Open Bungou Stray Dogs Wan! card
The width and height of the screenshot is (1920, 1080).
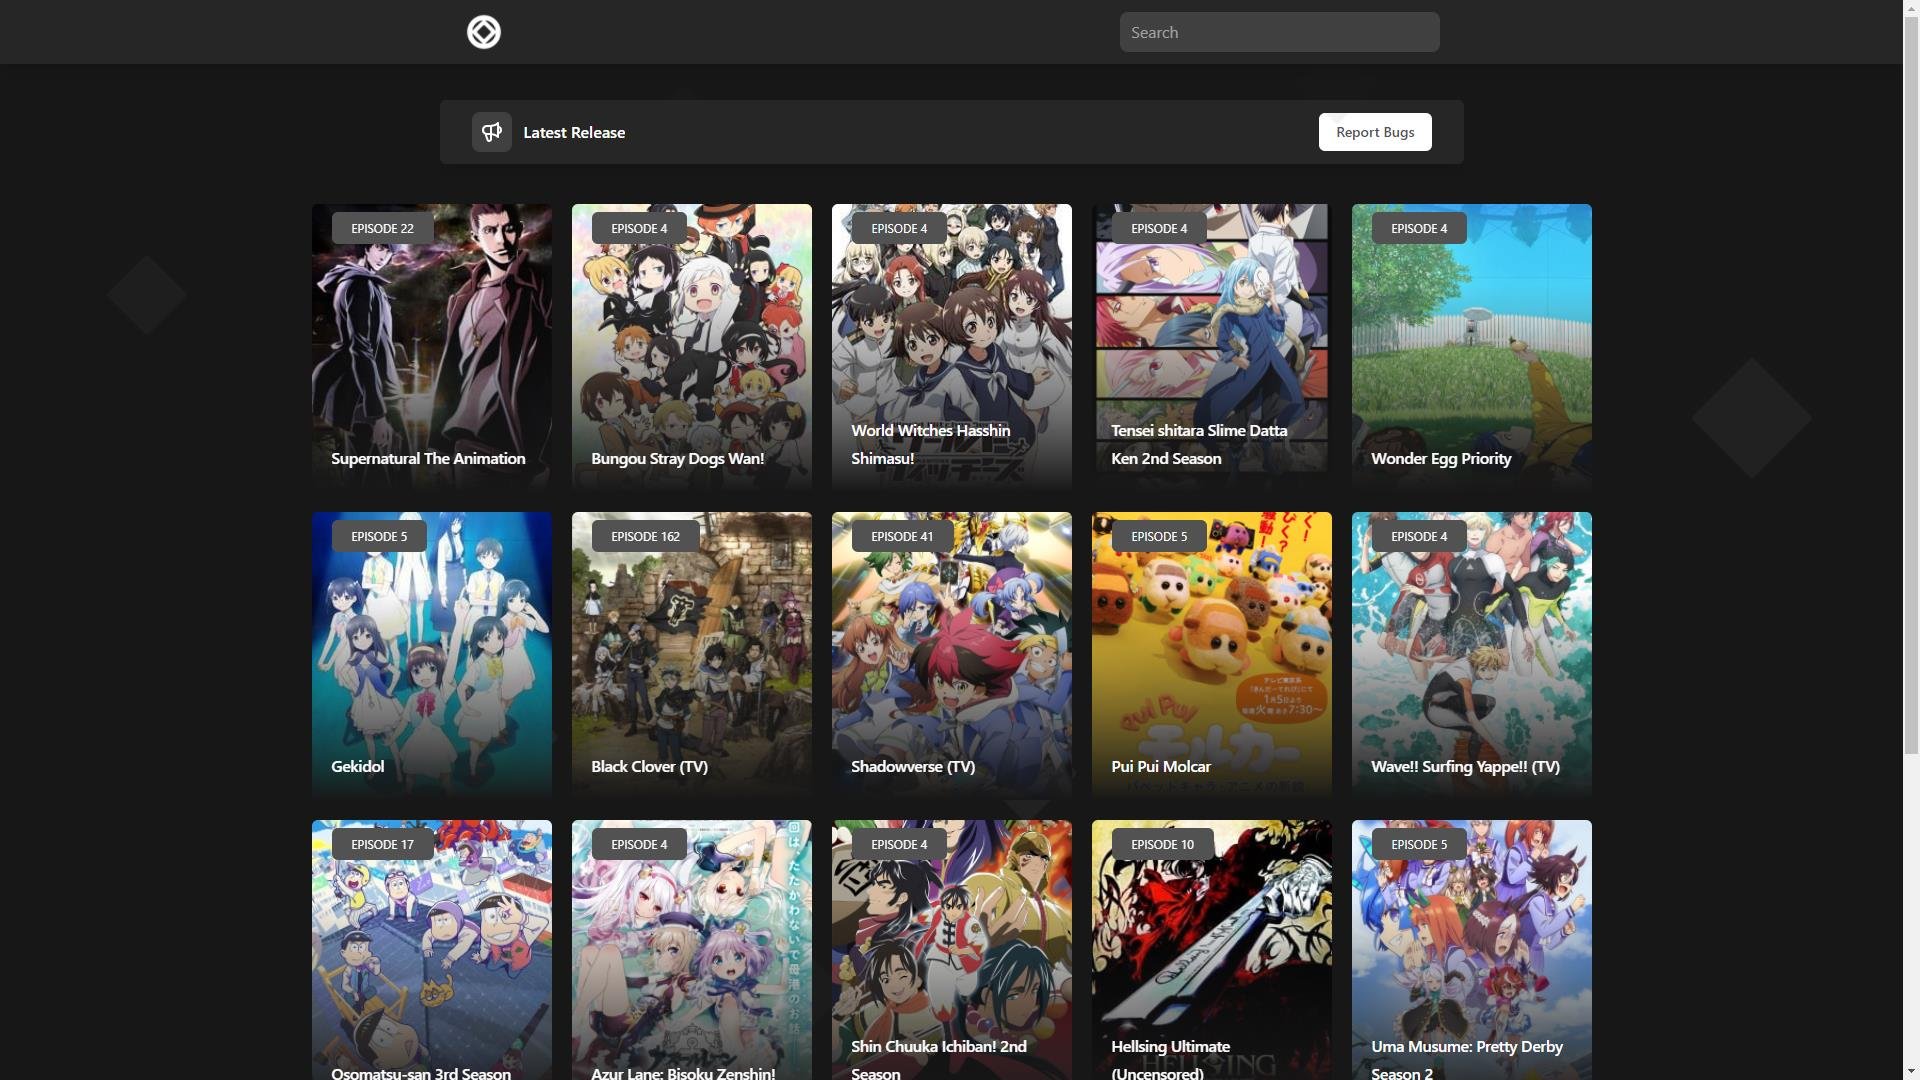[x=692, y=346]
